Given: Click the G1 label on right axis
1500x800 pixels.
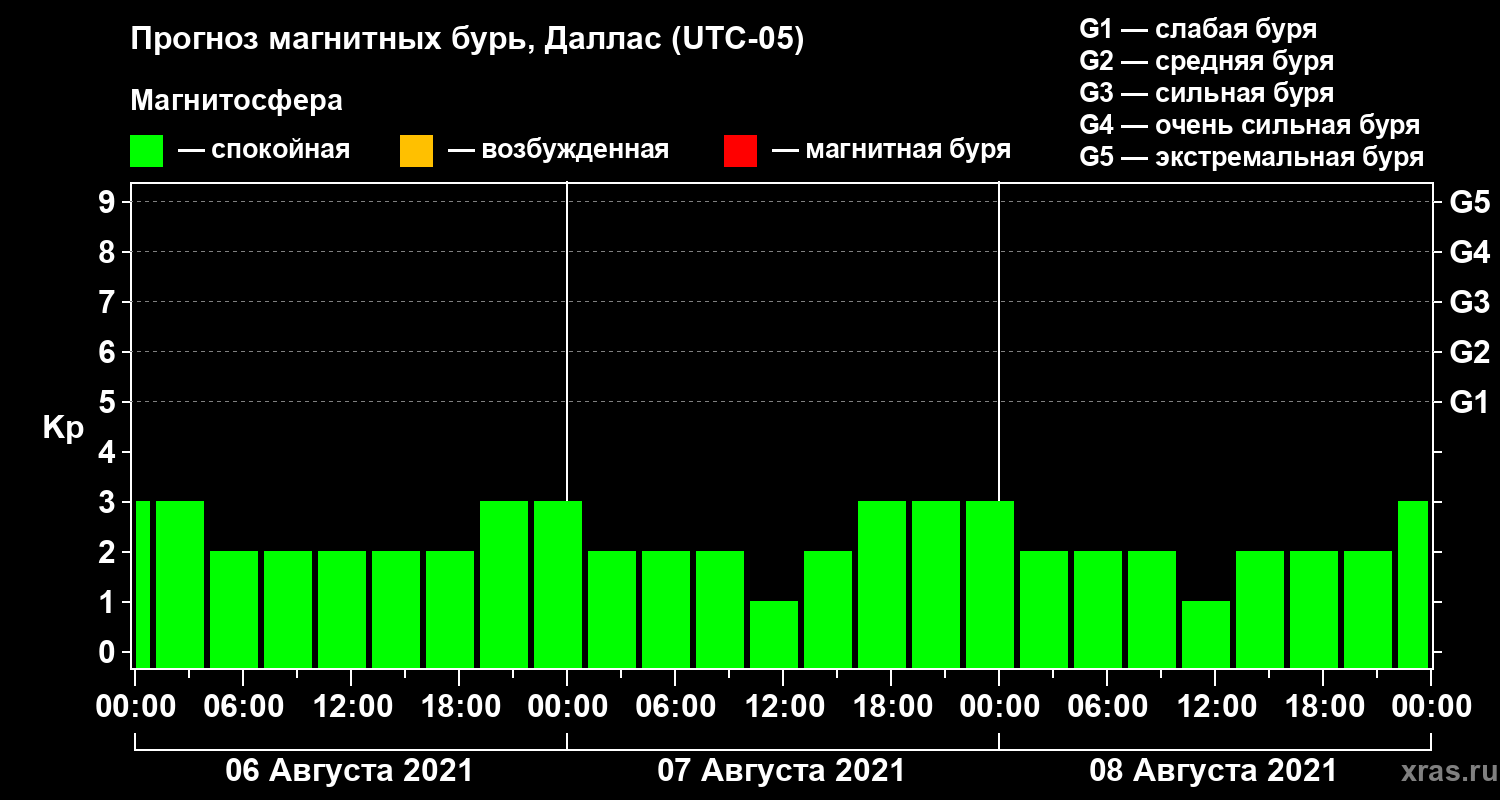Looking at the screenshot, I should click(1470, 402).
